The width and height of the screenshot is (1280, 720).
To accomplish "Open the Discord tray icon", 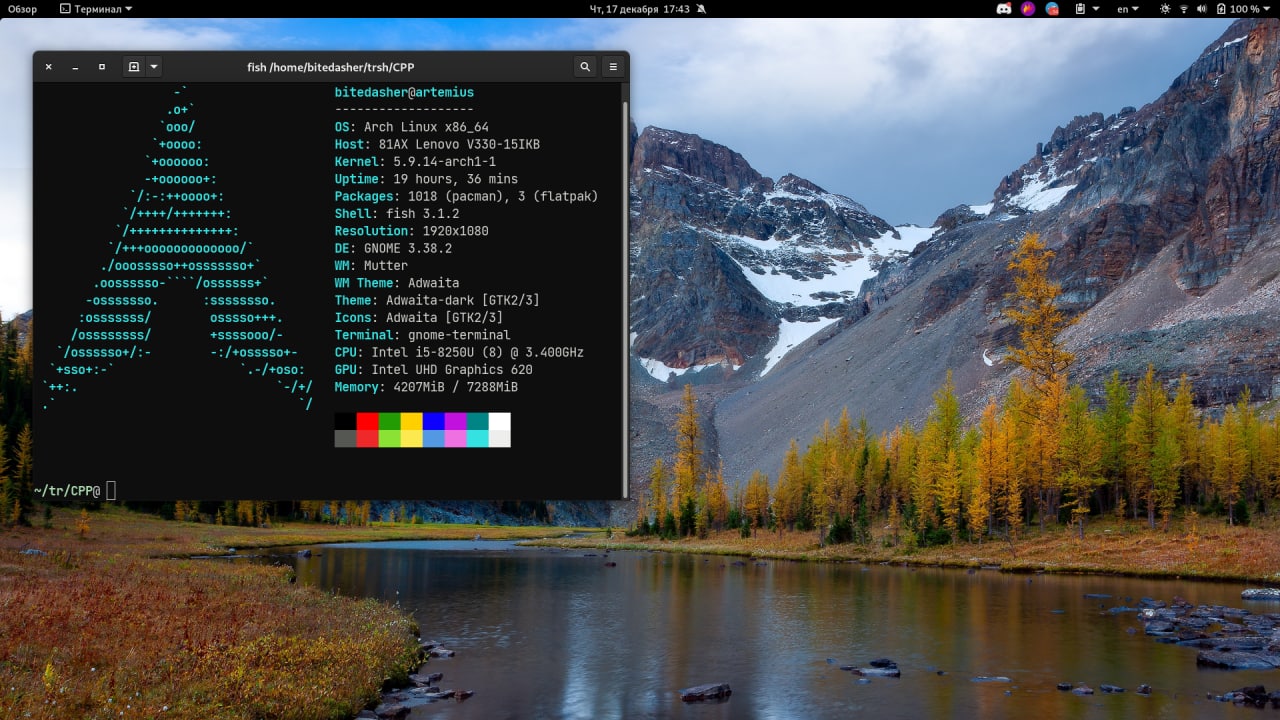I will pos(1004,9).
